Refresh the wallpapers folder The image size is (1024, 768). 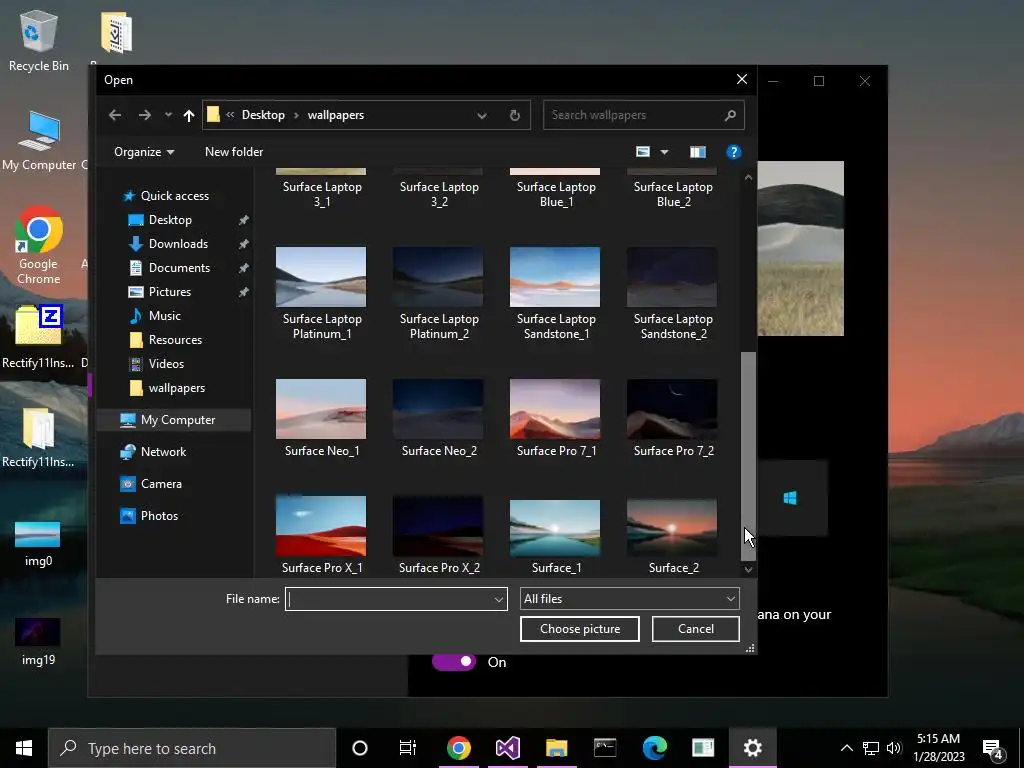click(x=515, y=116)
